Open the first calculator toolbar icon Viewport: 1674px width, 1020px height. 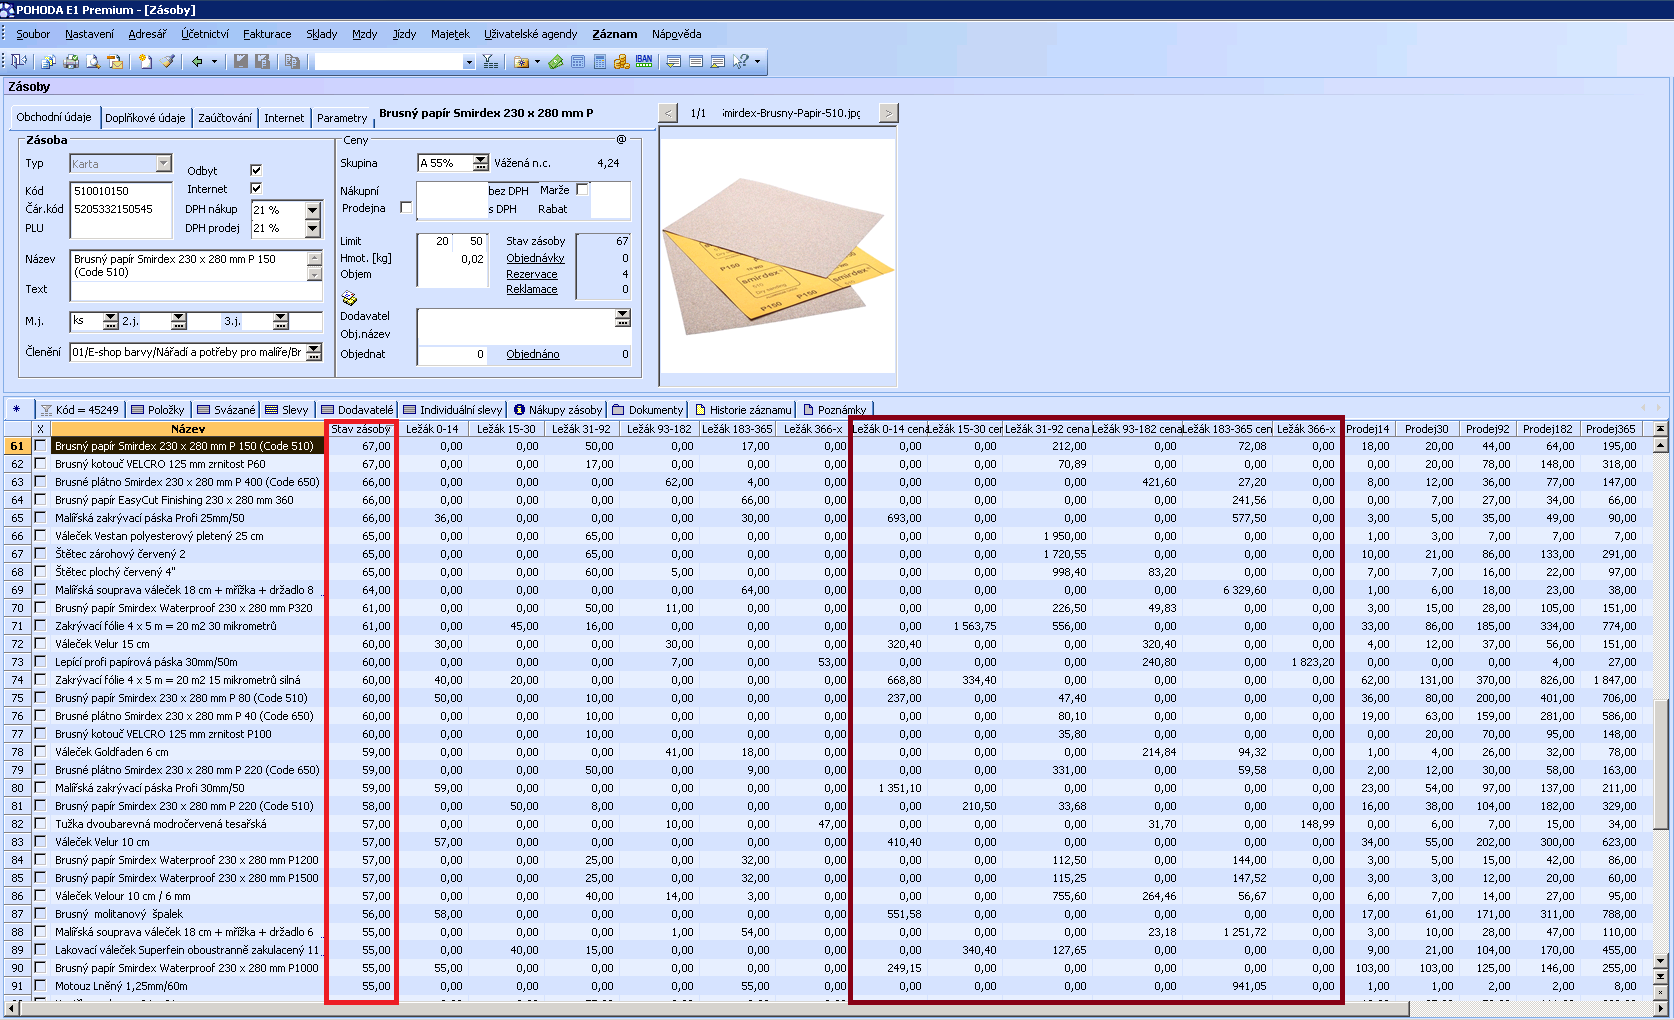(578, 61)
